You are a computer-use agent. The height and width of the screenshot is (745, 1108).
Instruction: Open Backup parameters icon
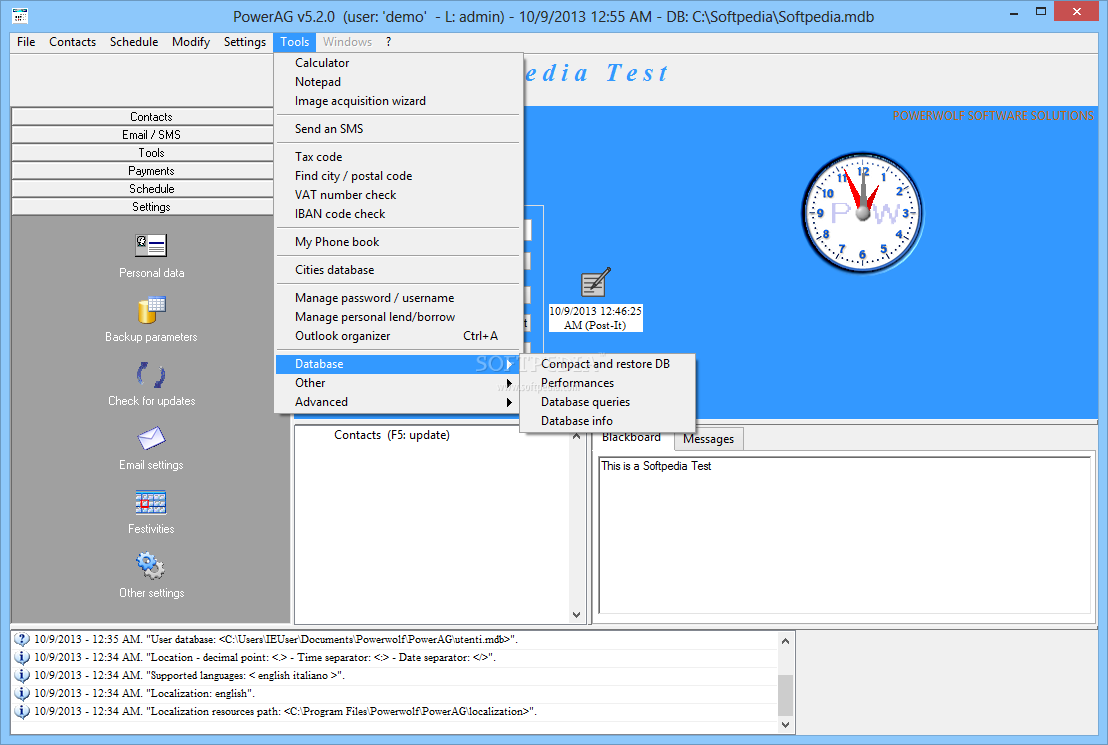click(x=151, y=310)
